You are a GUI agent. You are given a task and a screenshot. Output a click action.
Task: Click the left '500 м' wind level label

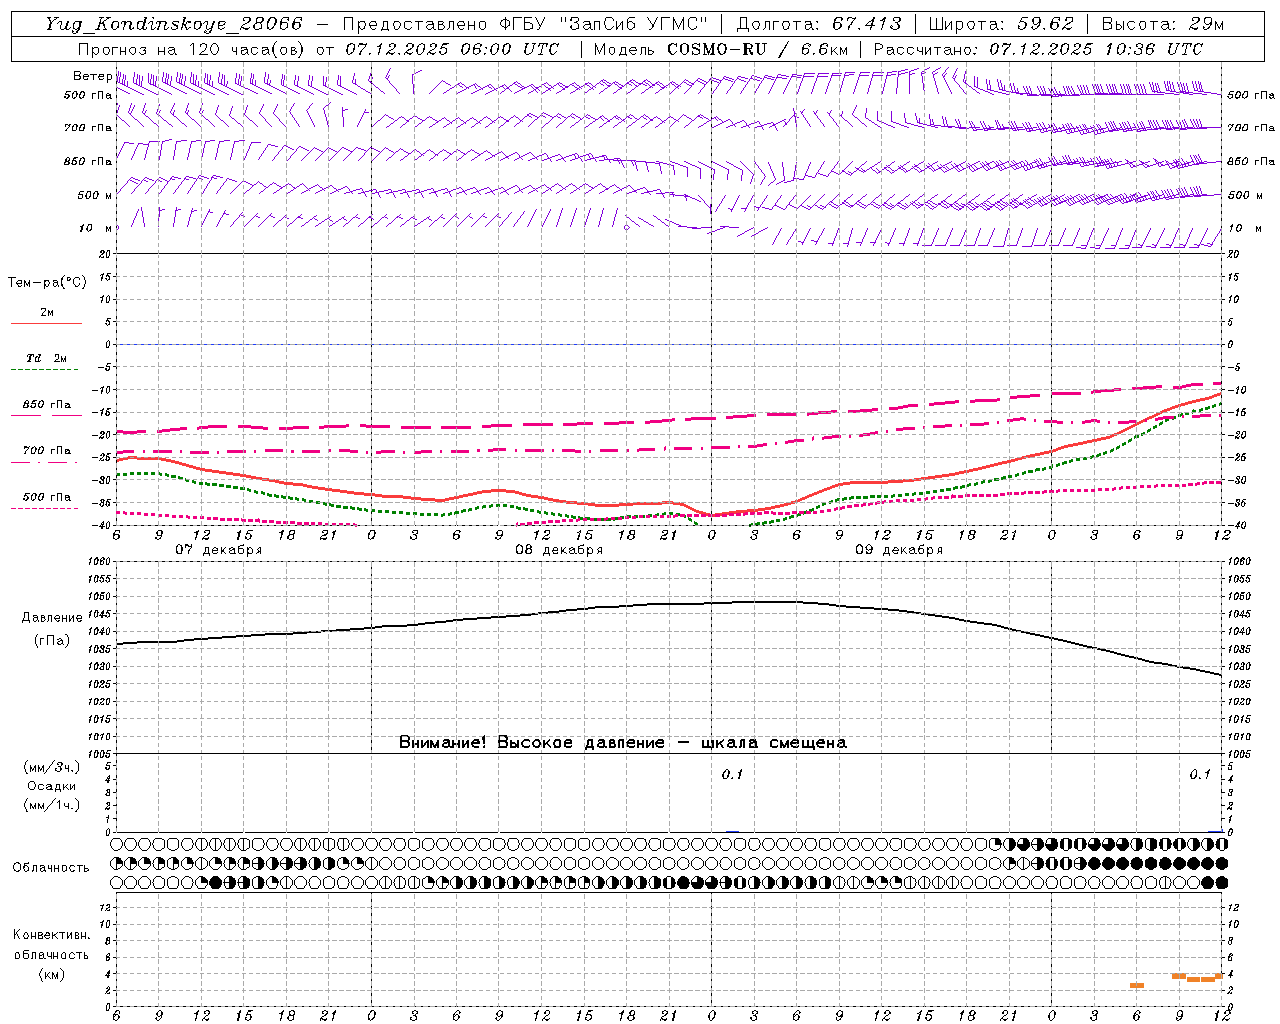[x=95, y=195]
